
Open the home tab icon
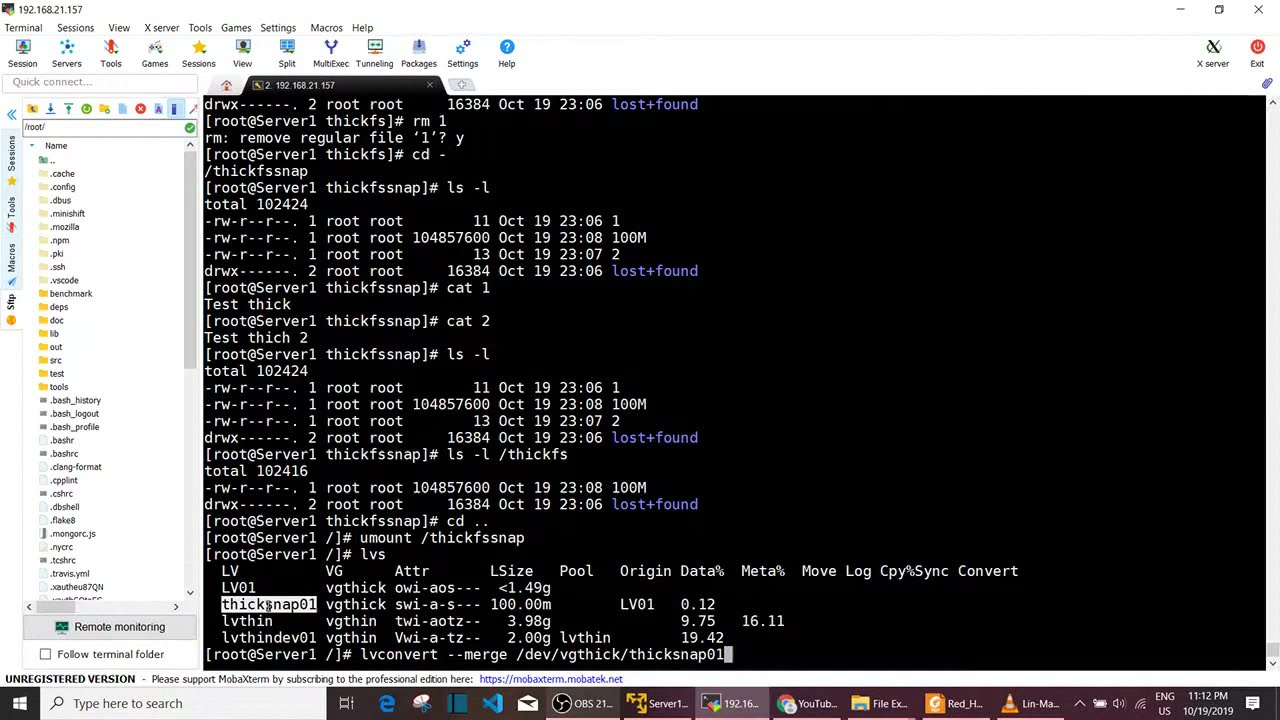coord(226,85)
